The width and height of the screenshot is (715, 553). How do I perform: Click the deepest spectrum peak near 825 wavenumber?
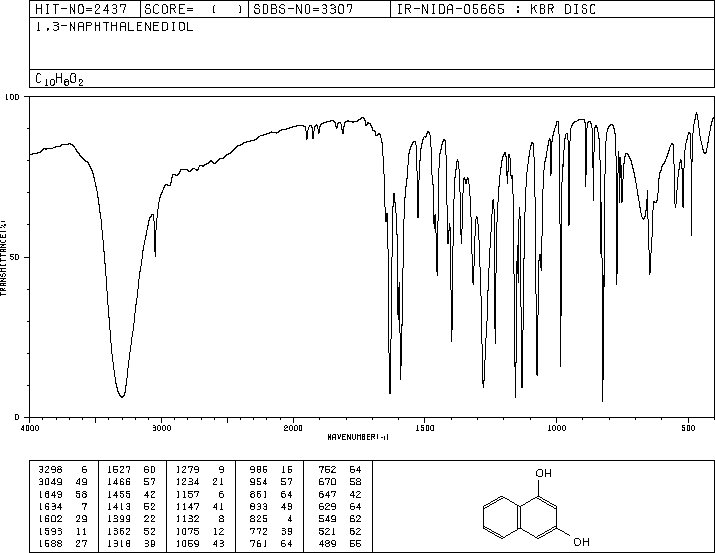tap(602, 400)
